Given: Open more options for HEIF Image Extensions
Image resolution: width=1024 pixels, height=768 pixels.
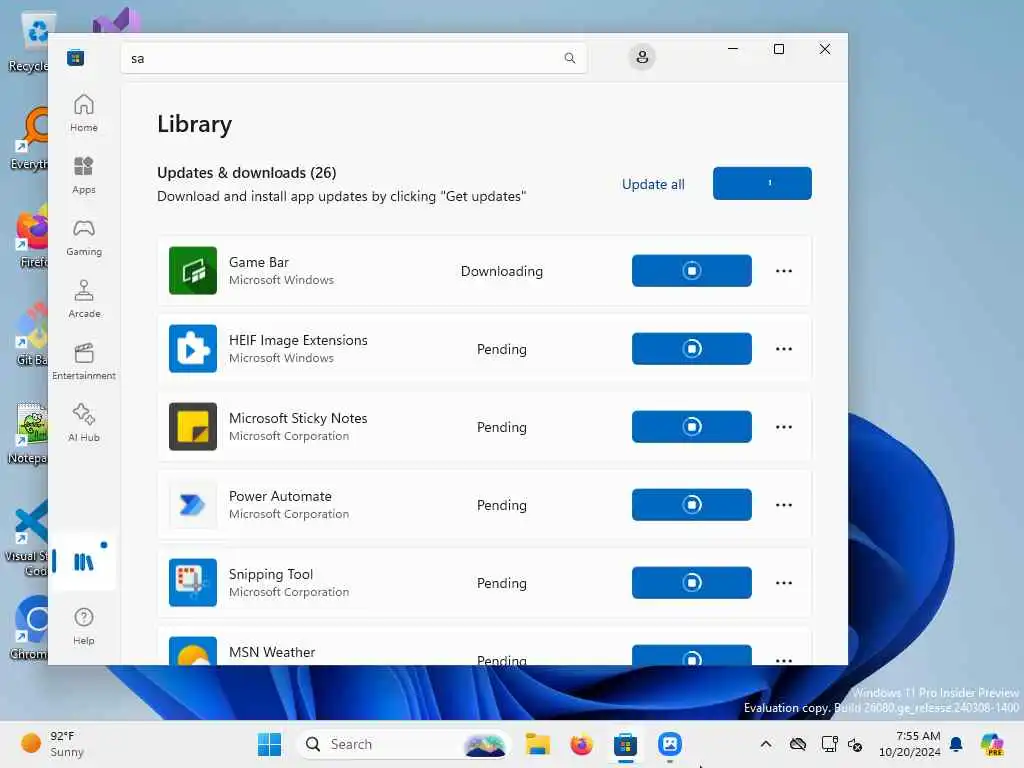Looking at the screenshot, I should [x=784, y=349].
